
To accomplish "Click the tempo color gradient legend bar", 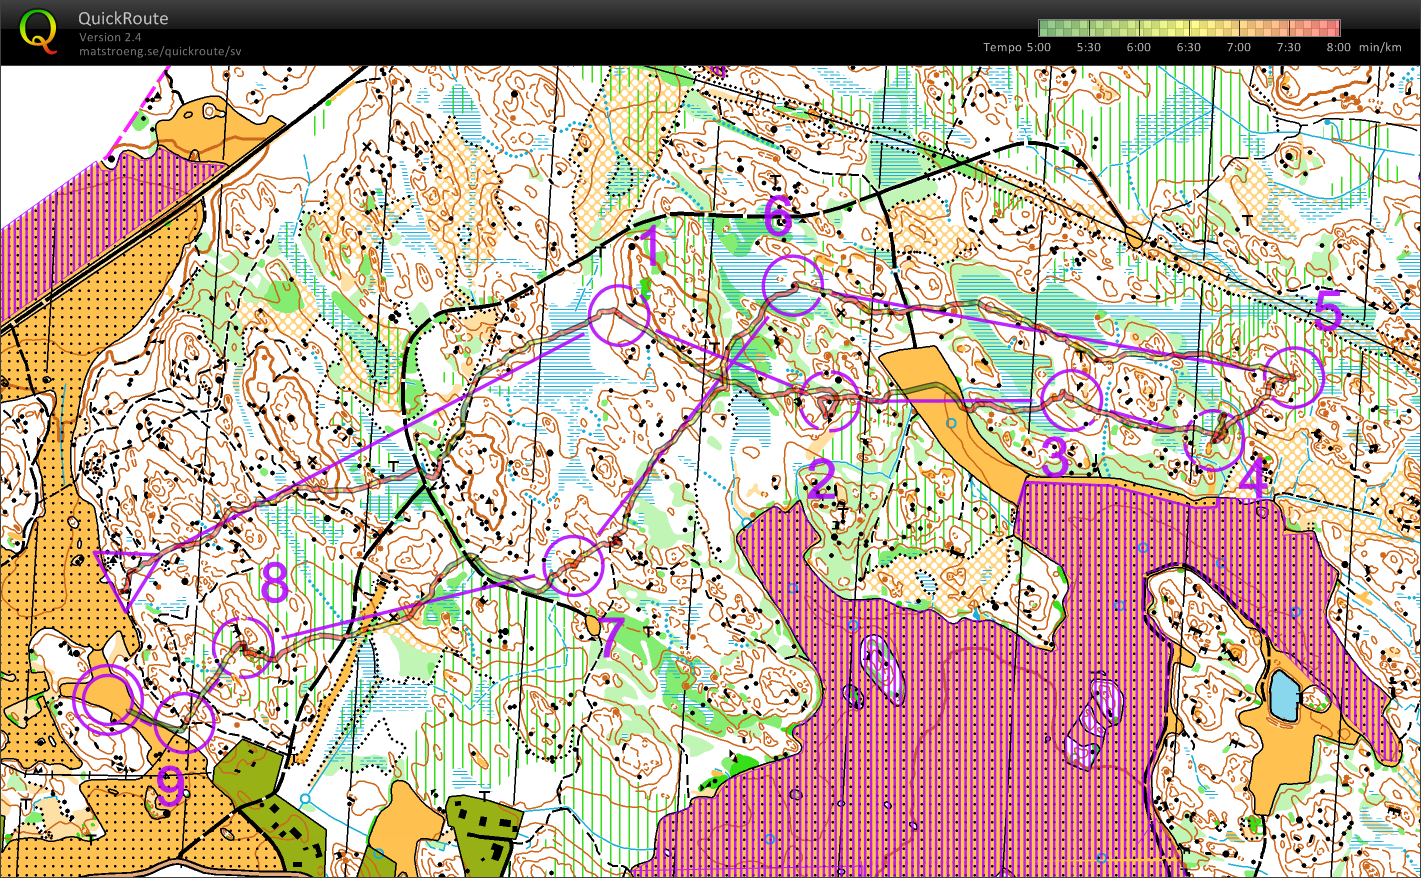I will (1189, 28).
